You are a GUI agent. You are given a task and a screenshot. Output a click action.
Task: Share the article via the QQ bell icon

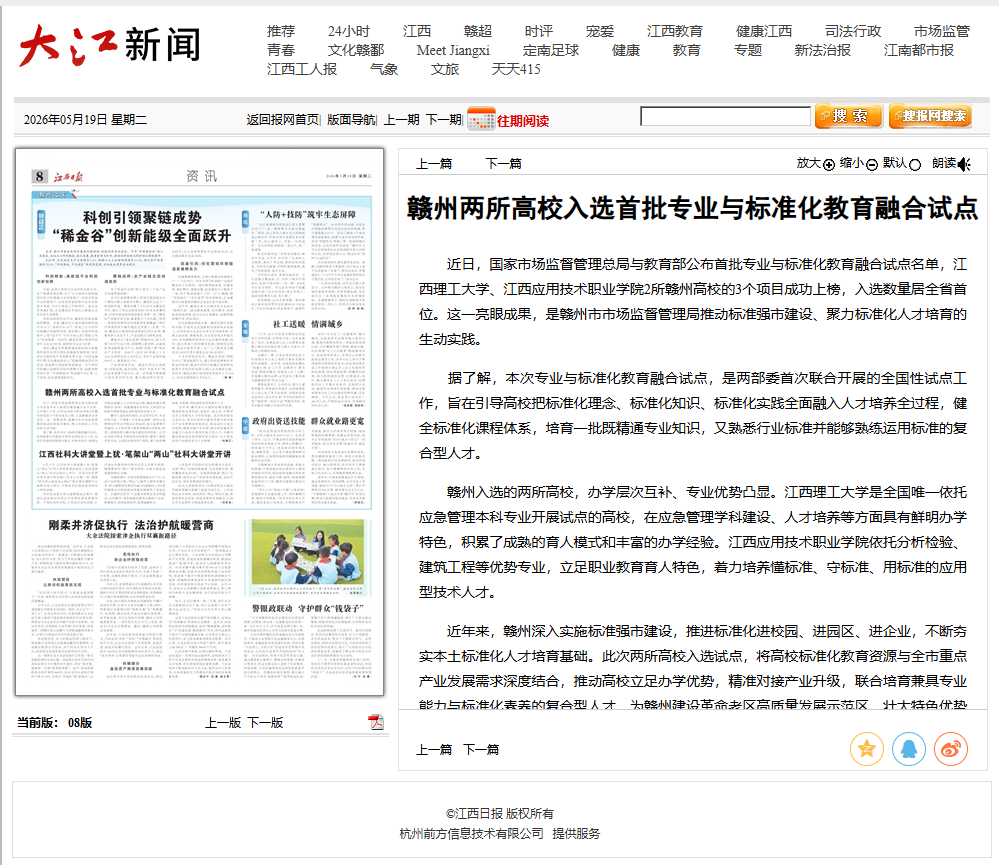click(909, 748)
